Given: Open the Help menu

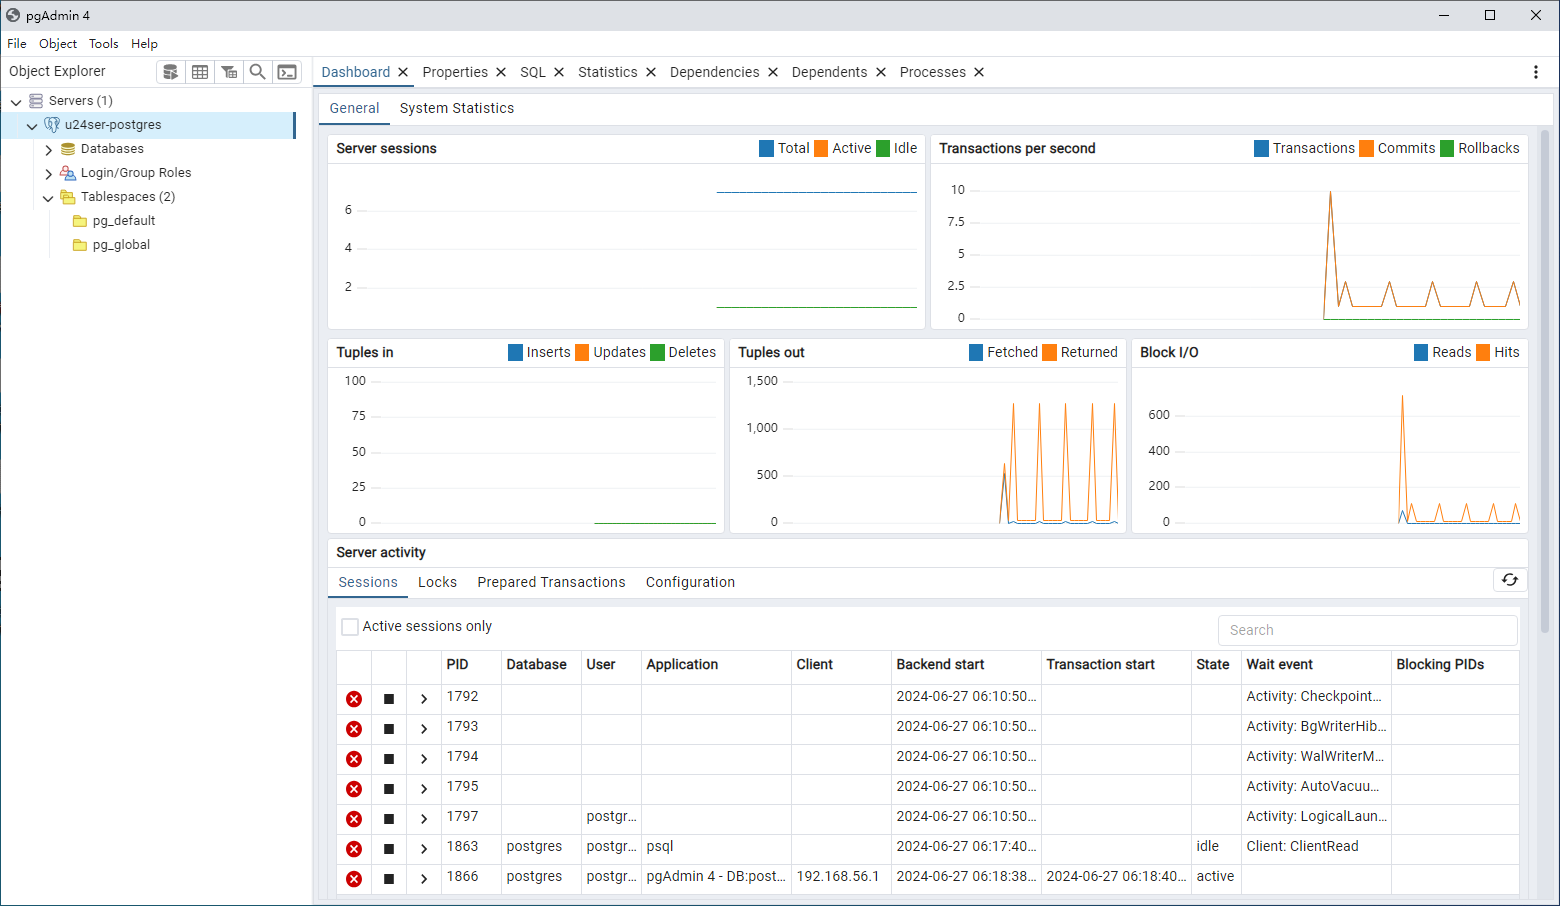Looking at the screenshot, I should point(145,44).
